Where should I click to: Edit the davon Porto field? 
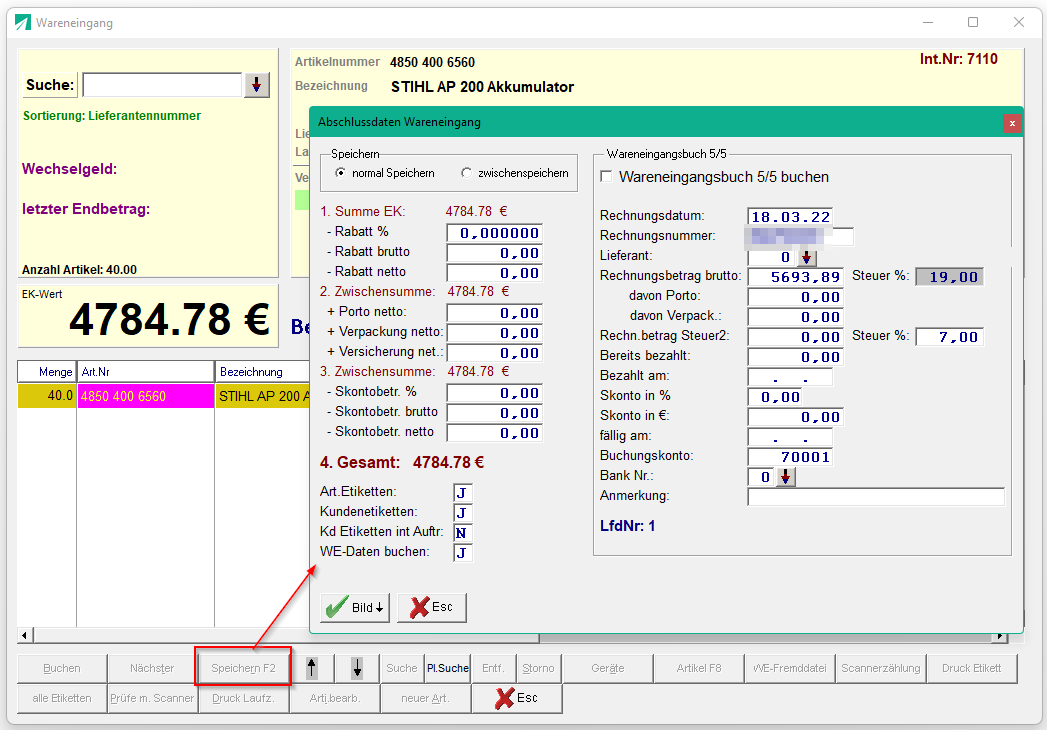tap(795, 297)
